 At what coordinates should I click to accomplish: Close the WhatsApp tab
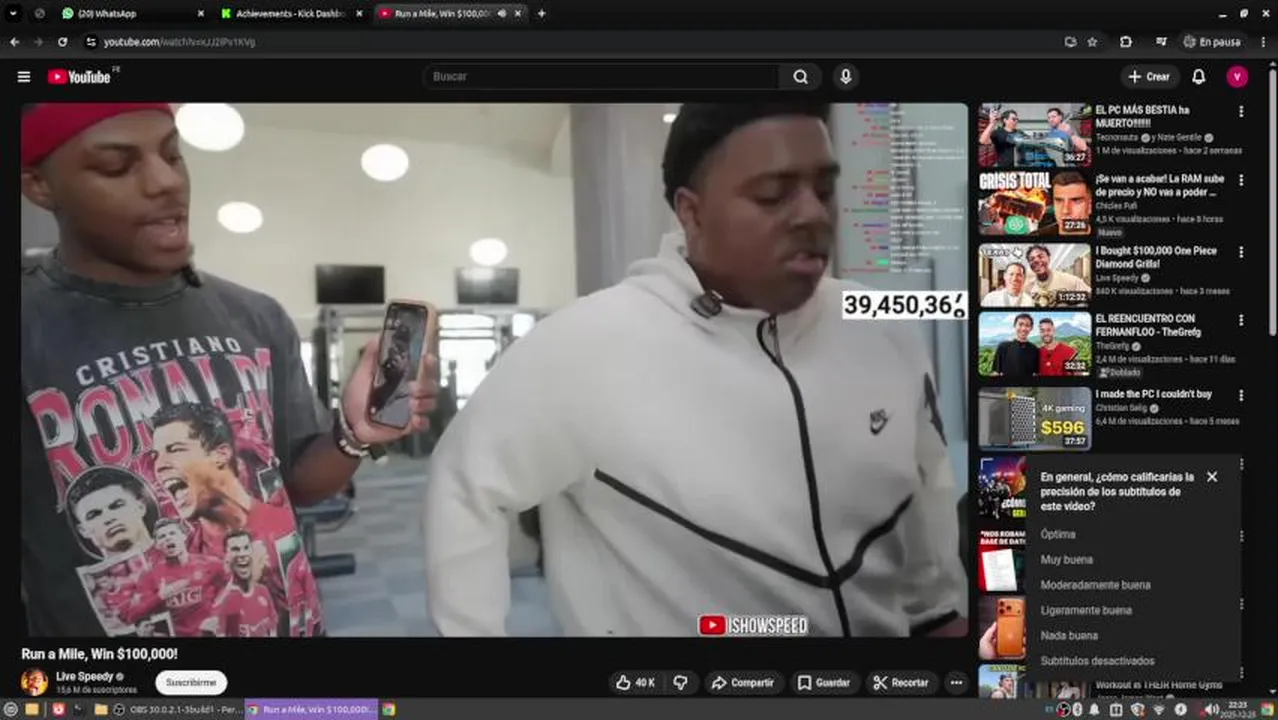[x=200, y=13]
